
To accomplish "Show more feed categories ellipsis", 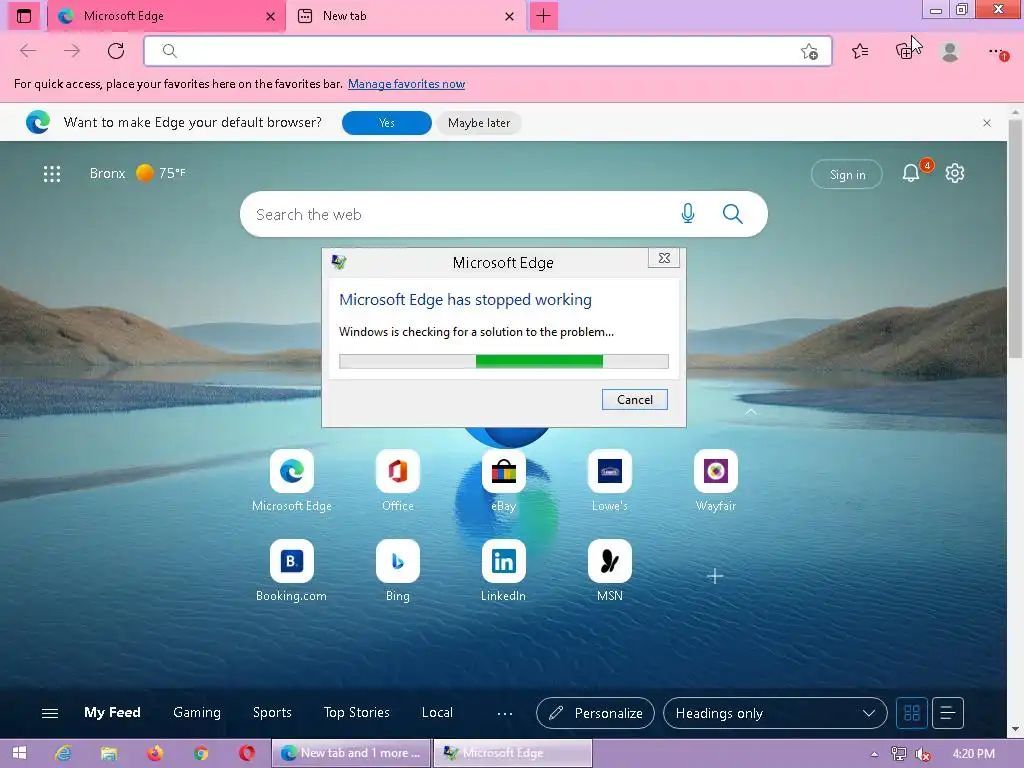I will 505,714.
